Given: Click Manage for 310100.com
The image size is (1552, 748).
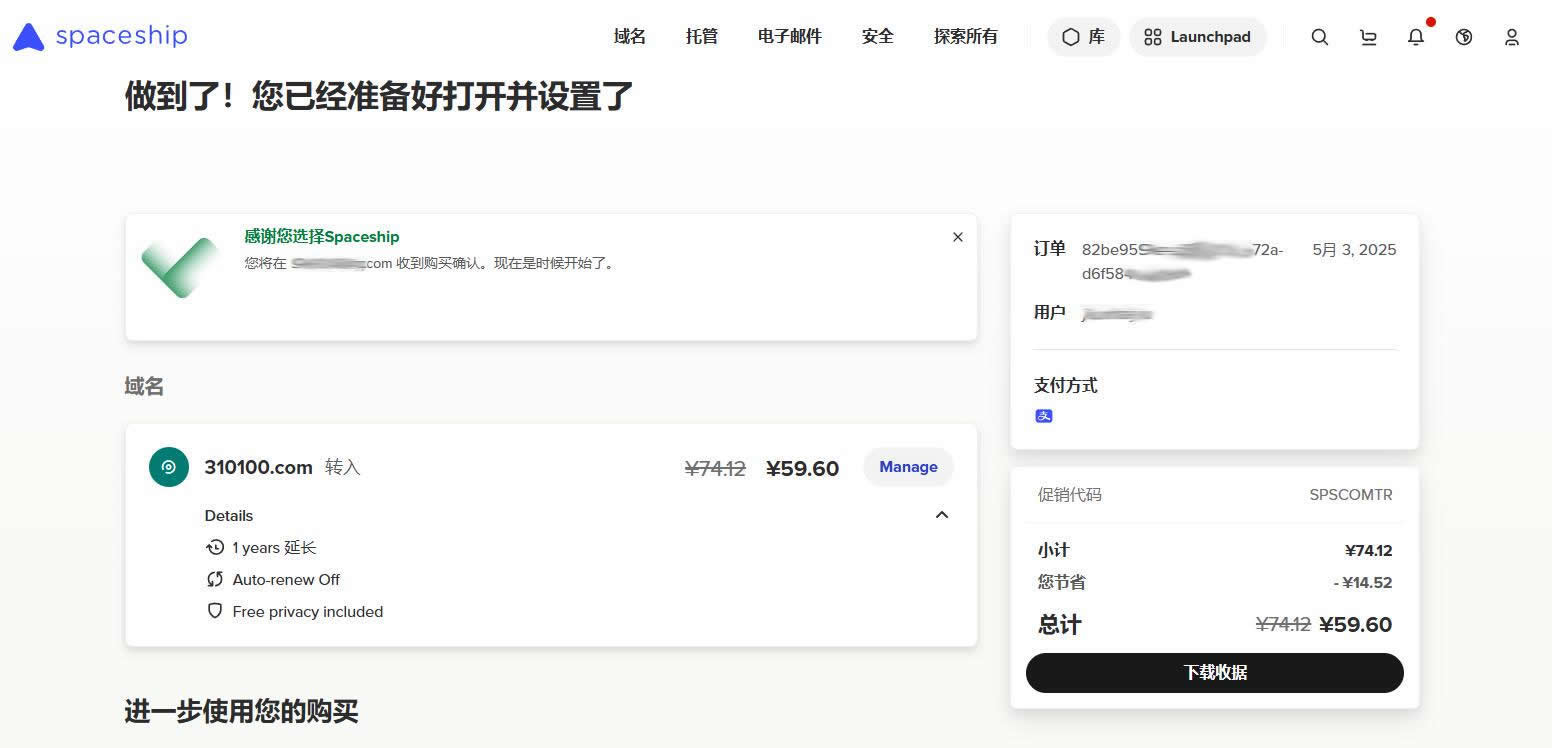Looking at the screenshot, I should [908, 467].
